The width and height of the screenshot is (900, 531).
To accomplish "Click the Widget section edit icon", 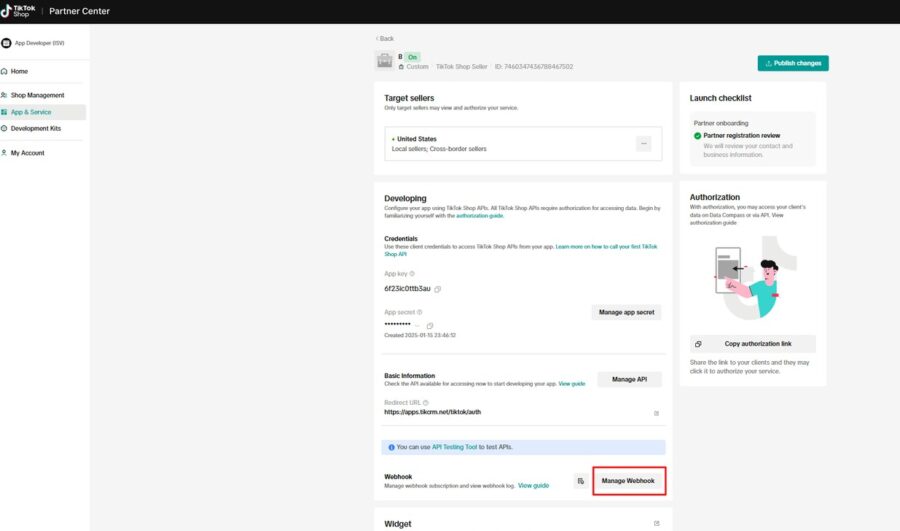I will pos(657,524).
